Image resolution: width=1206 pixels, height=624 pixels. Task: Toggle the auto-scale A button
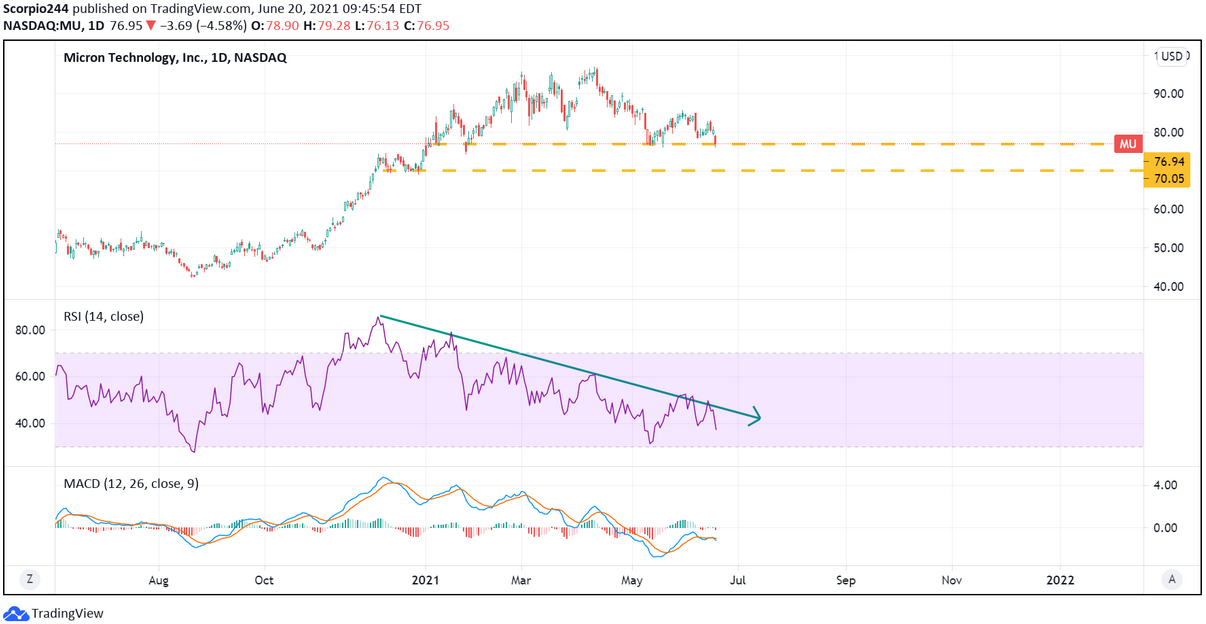1171,578
